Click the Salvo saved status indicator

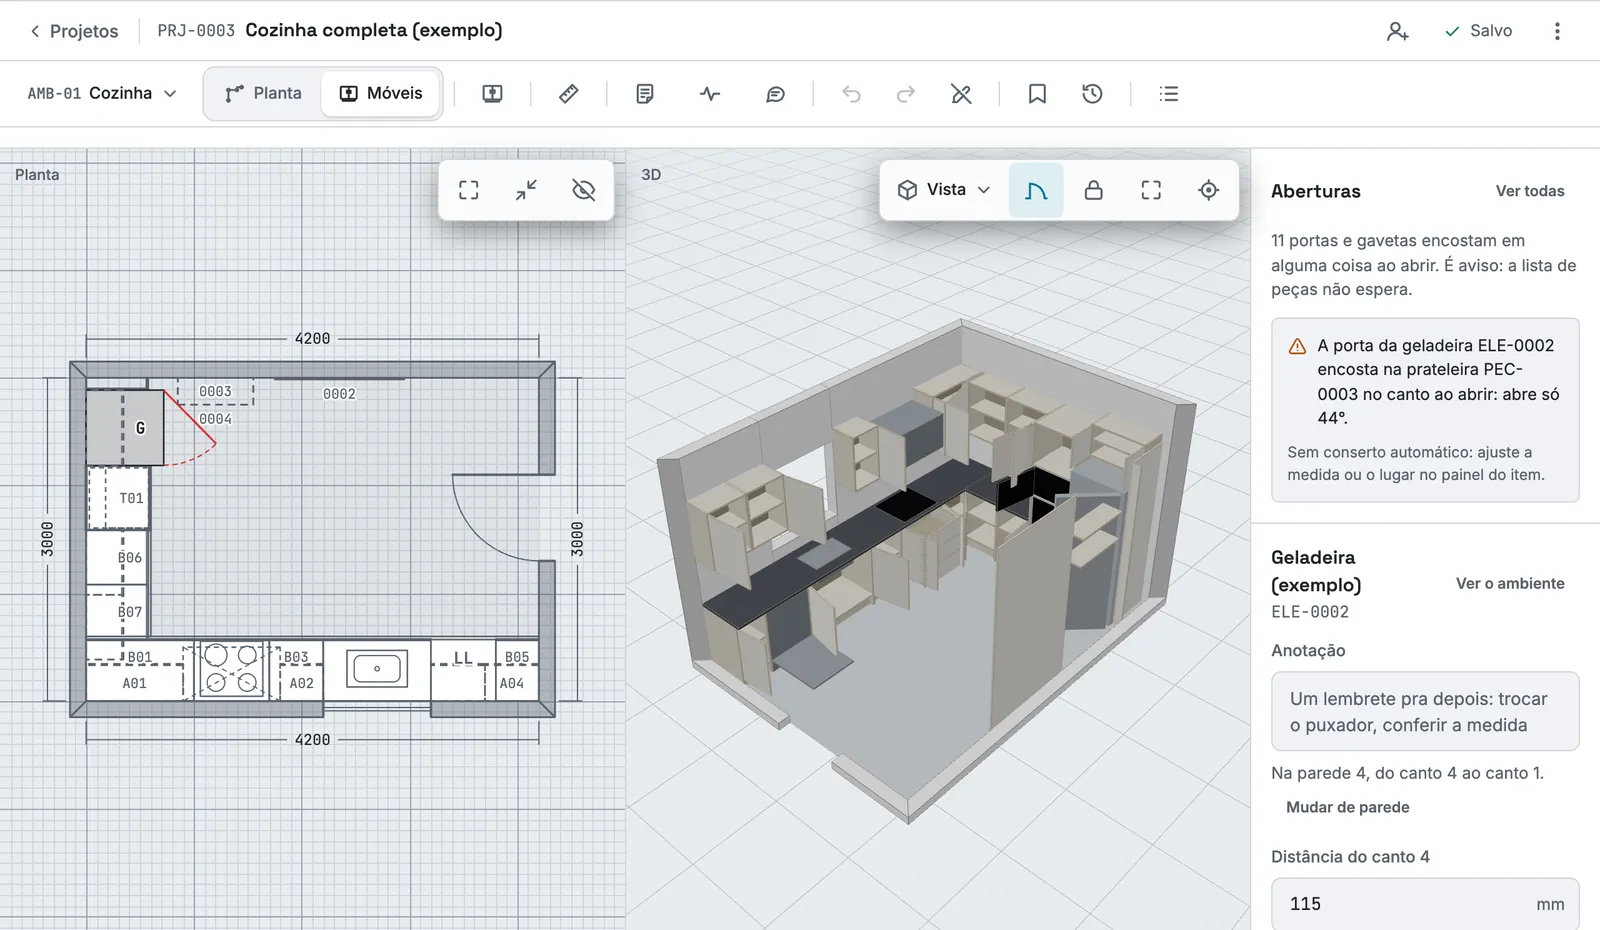[1478, 31]
